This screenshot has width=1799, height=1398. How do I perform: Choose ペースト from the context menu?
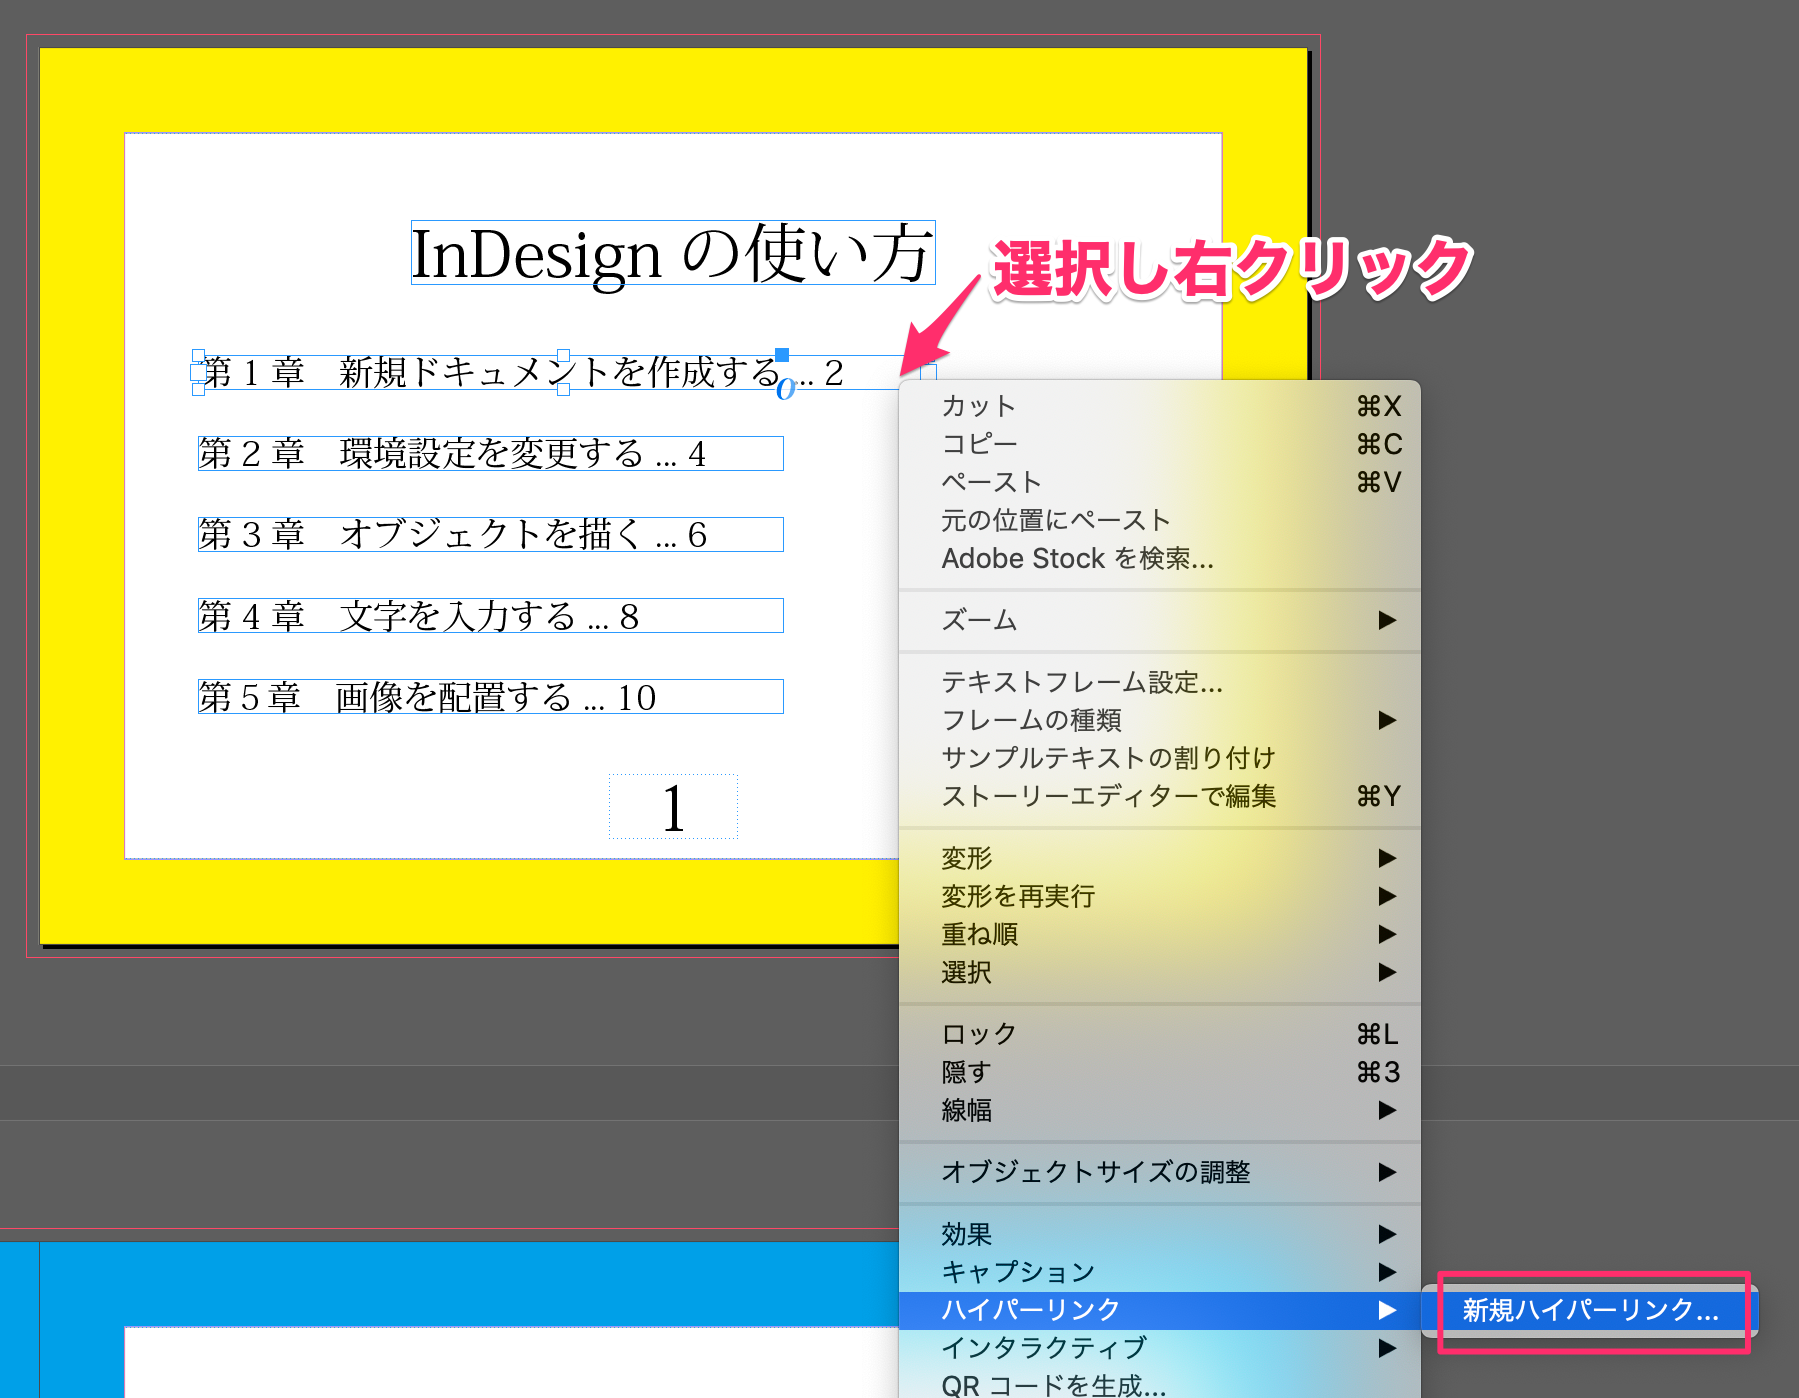click(x=1160, y=482)
